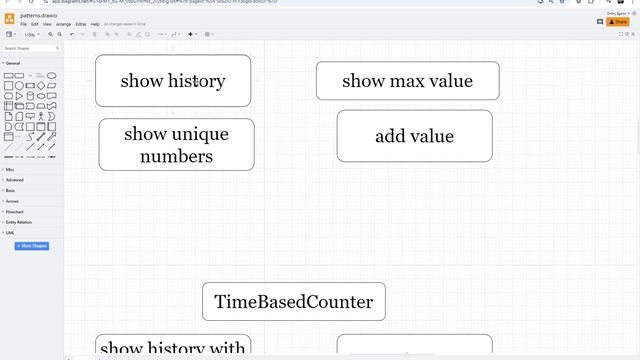Select the triangle shape in General
640x360 pixels.
[19, 96]
